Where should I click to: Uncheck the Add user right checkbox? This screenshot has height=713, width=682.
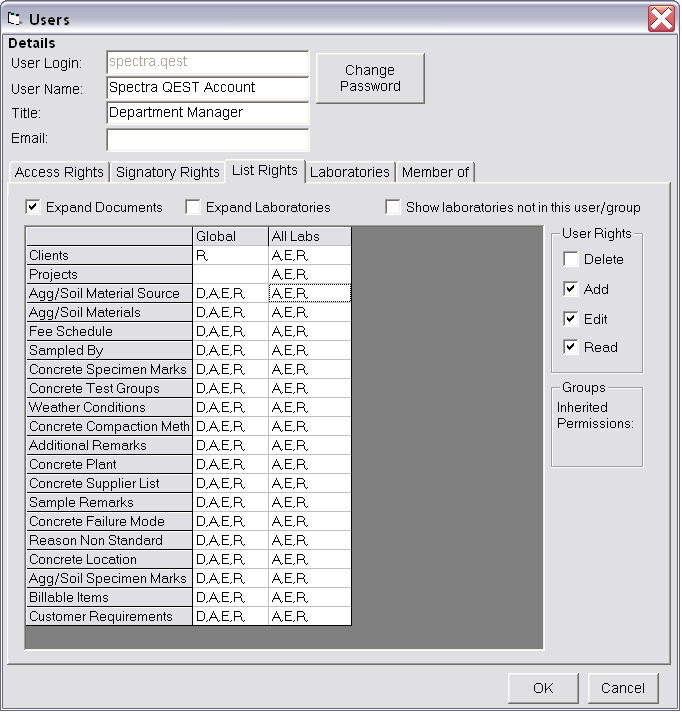(x=570, y=290)
